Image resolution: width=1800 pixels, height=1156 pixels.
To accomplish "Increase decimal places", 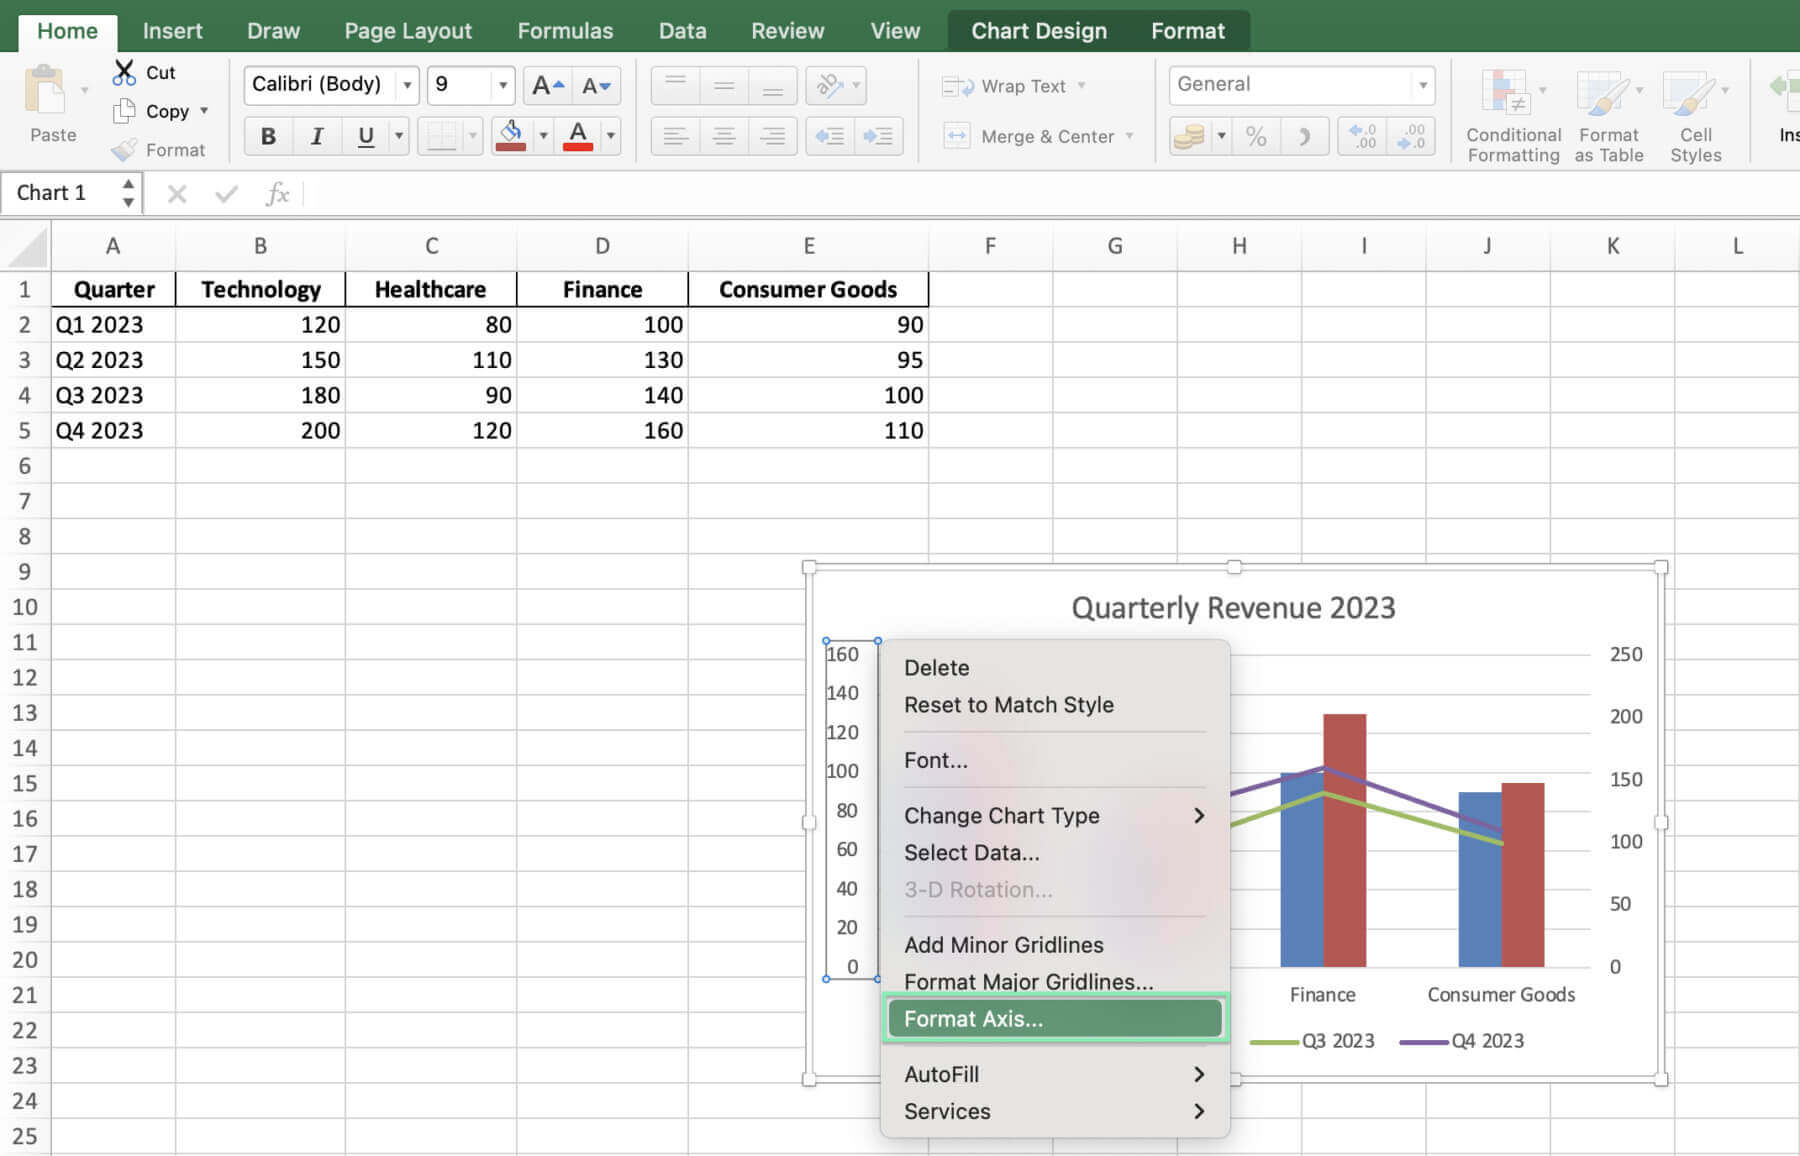I will [1362, 136].
